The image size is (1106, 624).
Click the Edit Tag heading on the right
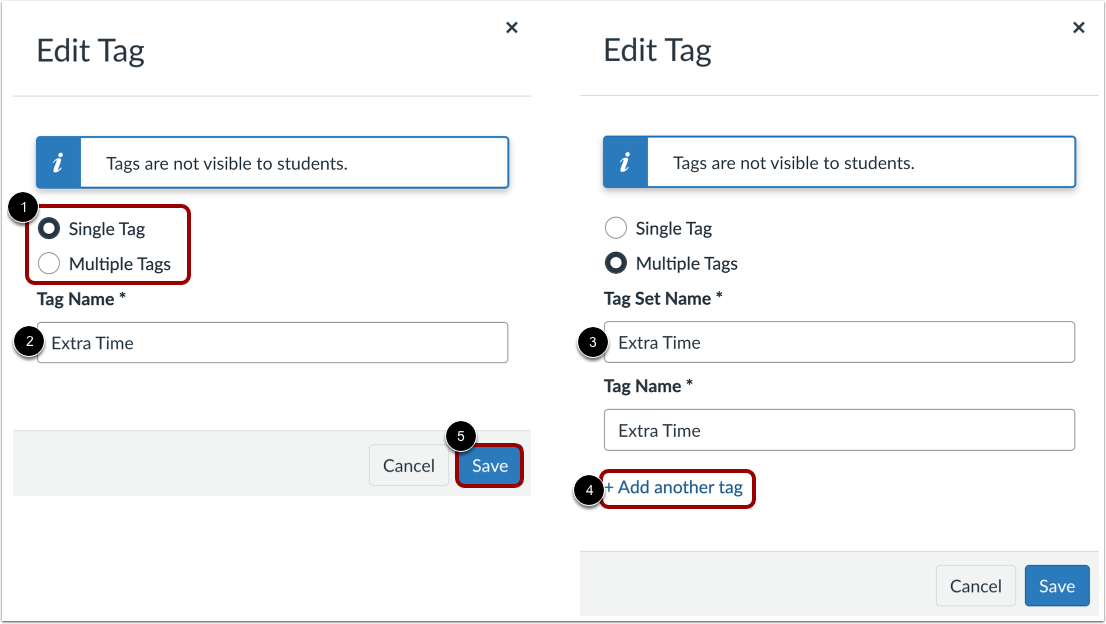pos(657,50)
